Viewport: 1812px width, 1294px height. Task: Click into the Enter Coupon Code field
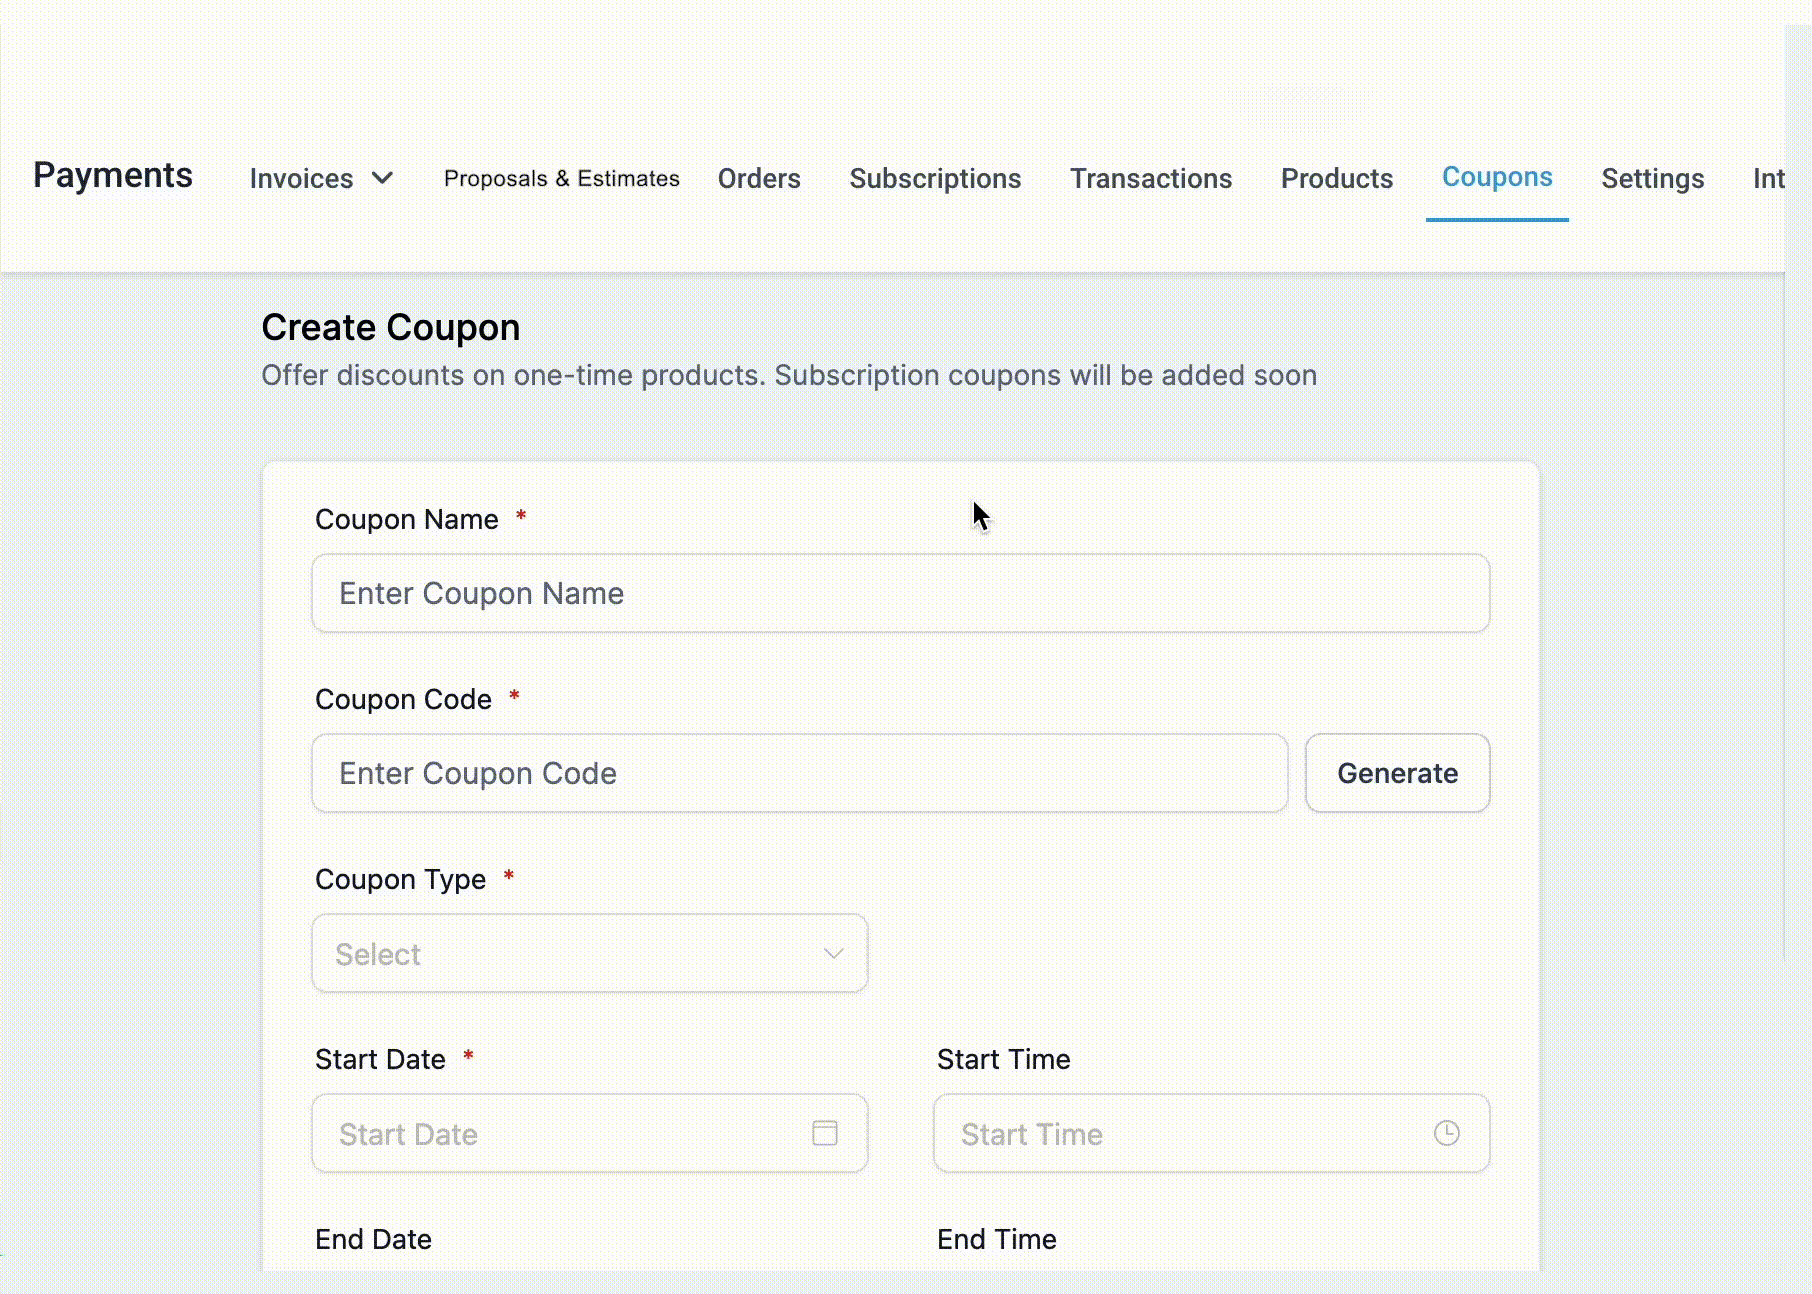pyautogui.click(x=799, y=773)
